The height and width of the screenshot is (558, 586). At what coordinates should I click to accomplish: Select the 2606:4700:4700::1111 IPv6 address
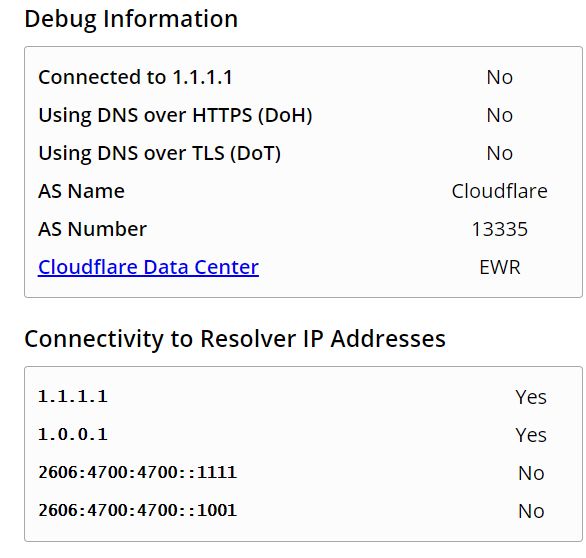(138, 472)
